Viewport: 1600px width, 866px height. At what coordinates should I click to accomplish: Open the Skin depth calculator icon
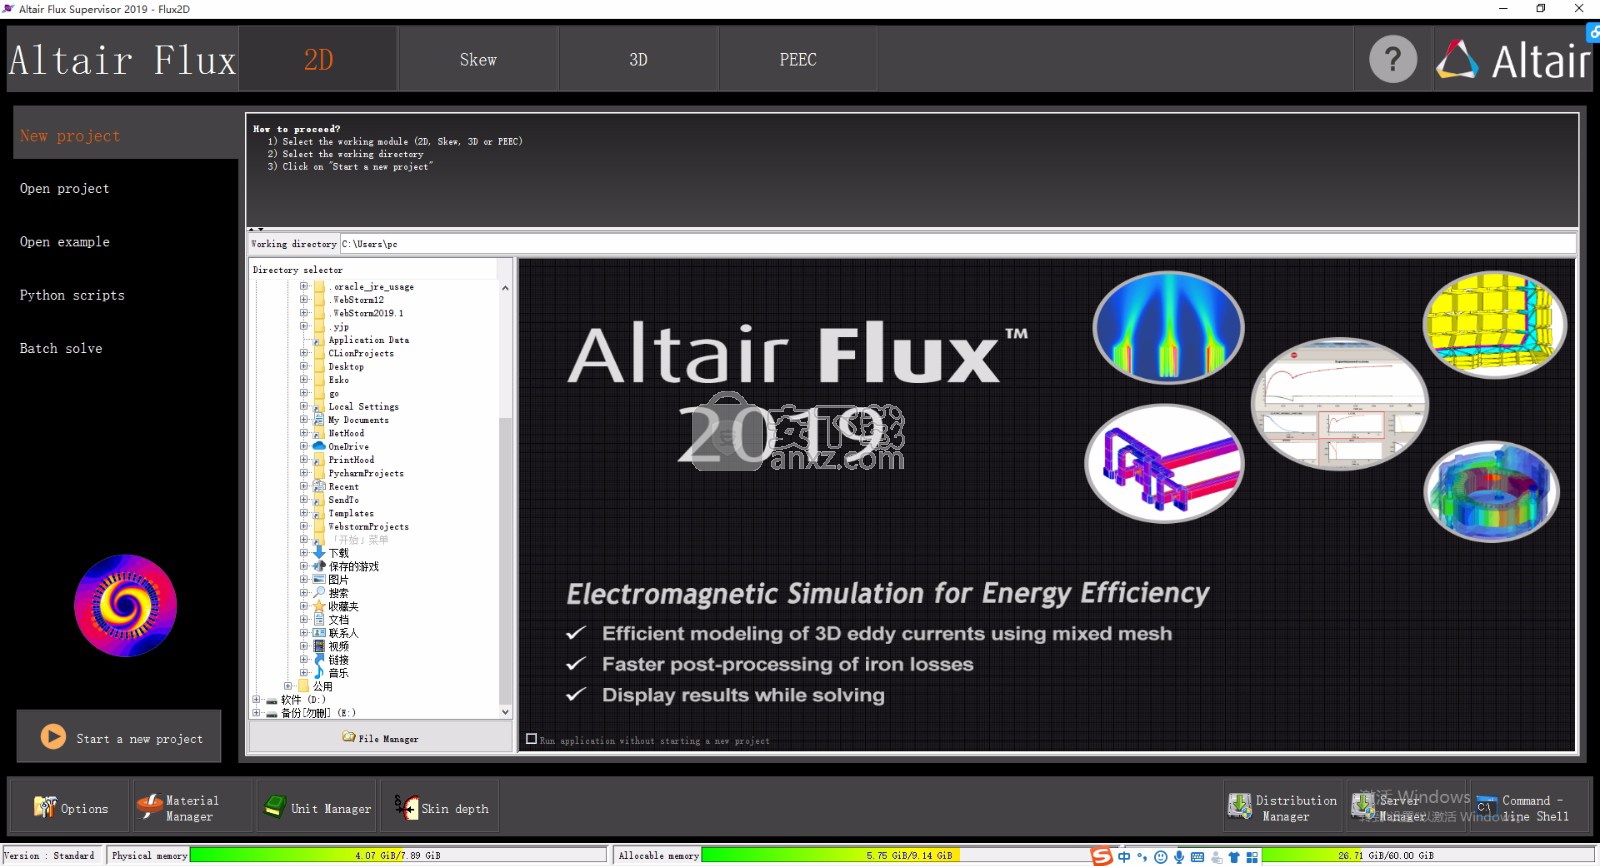[x=406, y=807]
